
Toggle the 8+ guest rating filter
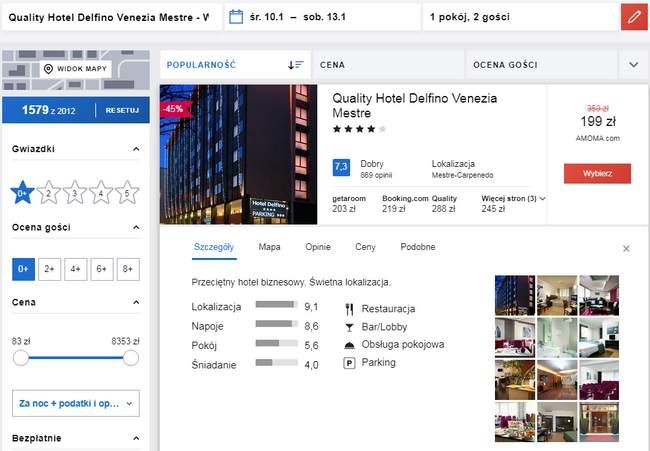127,268
